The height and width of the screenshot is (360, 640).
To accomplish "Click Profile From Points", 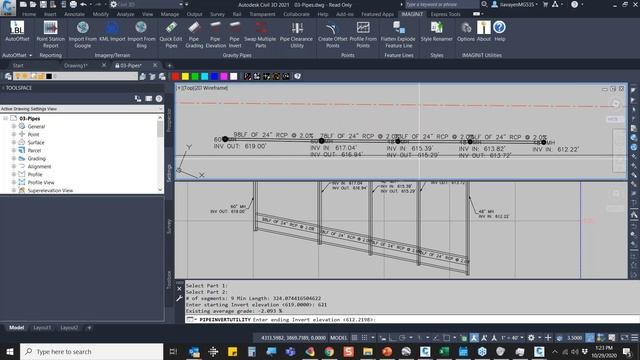I will tap(363, 35).
